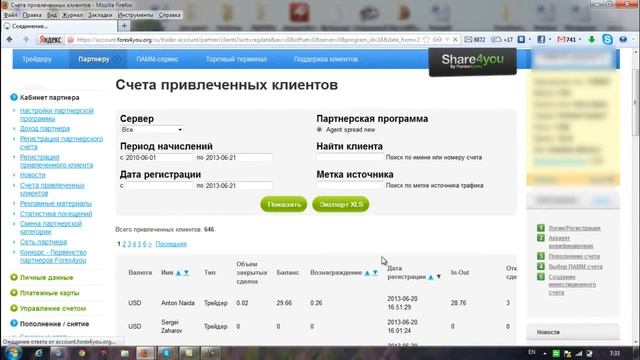
Task: Open the mail notifier showing 8872
Action: point(475,40)
